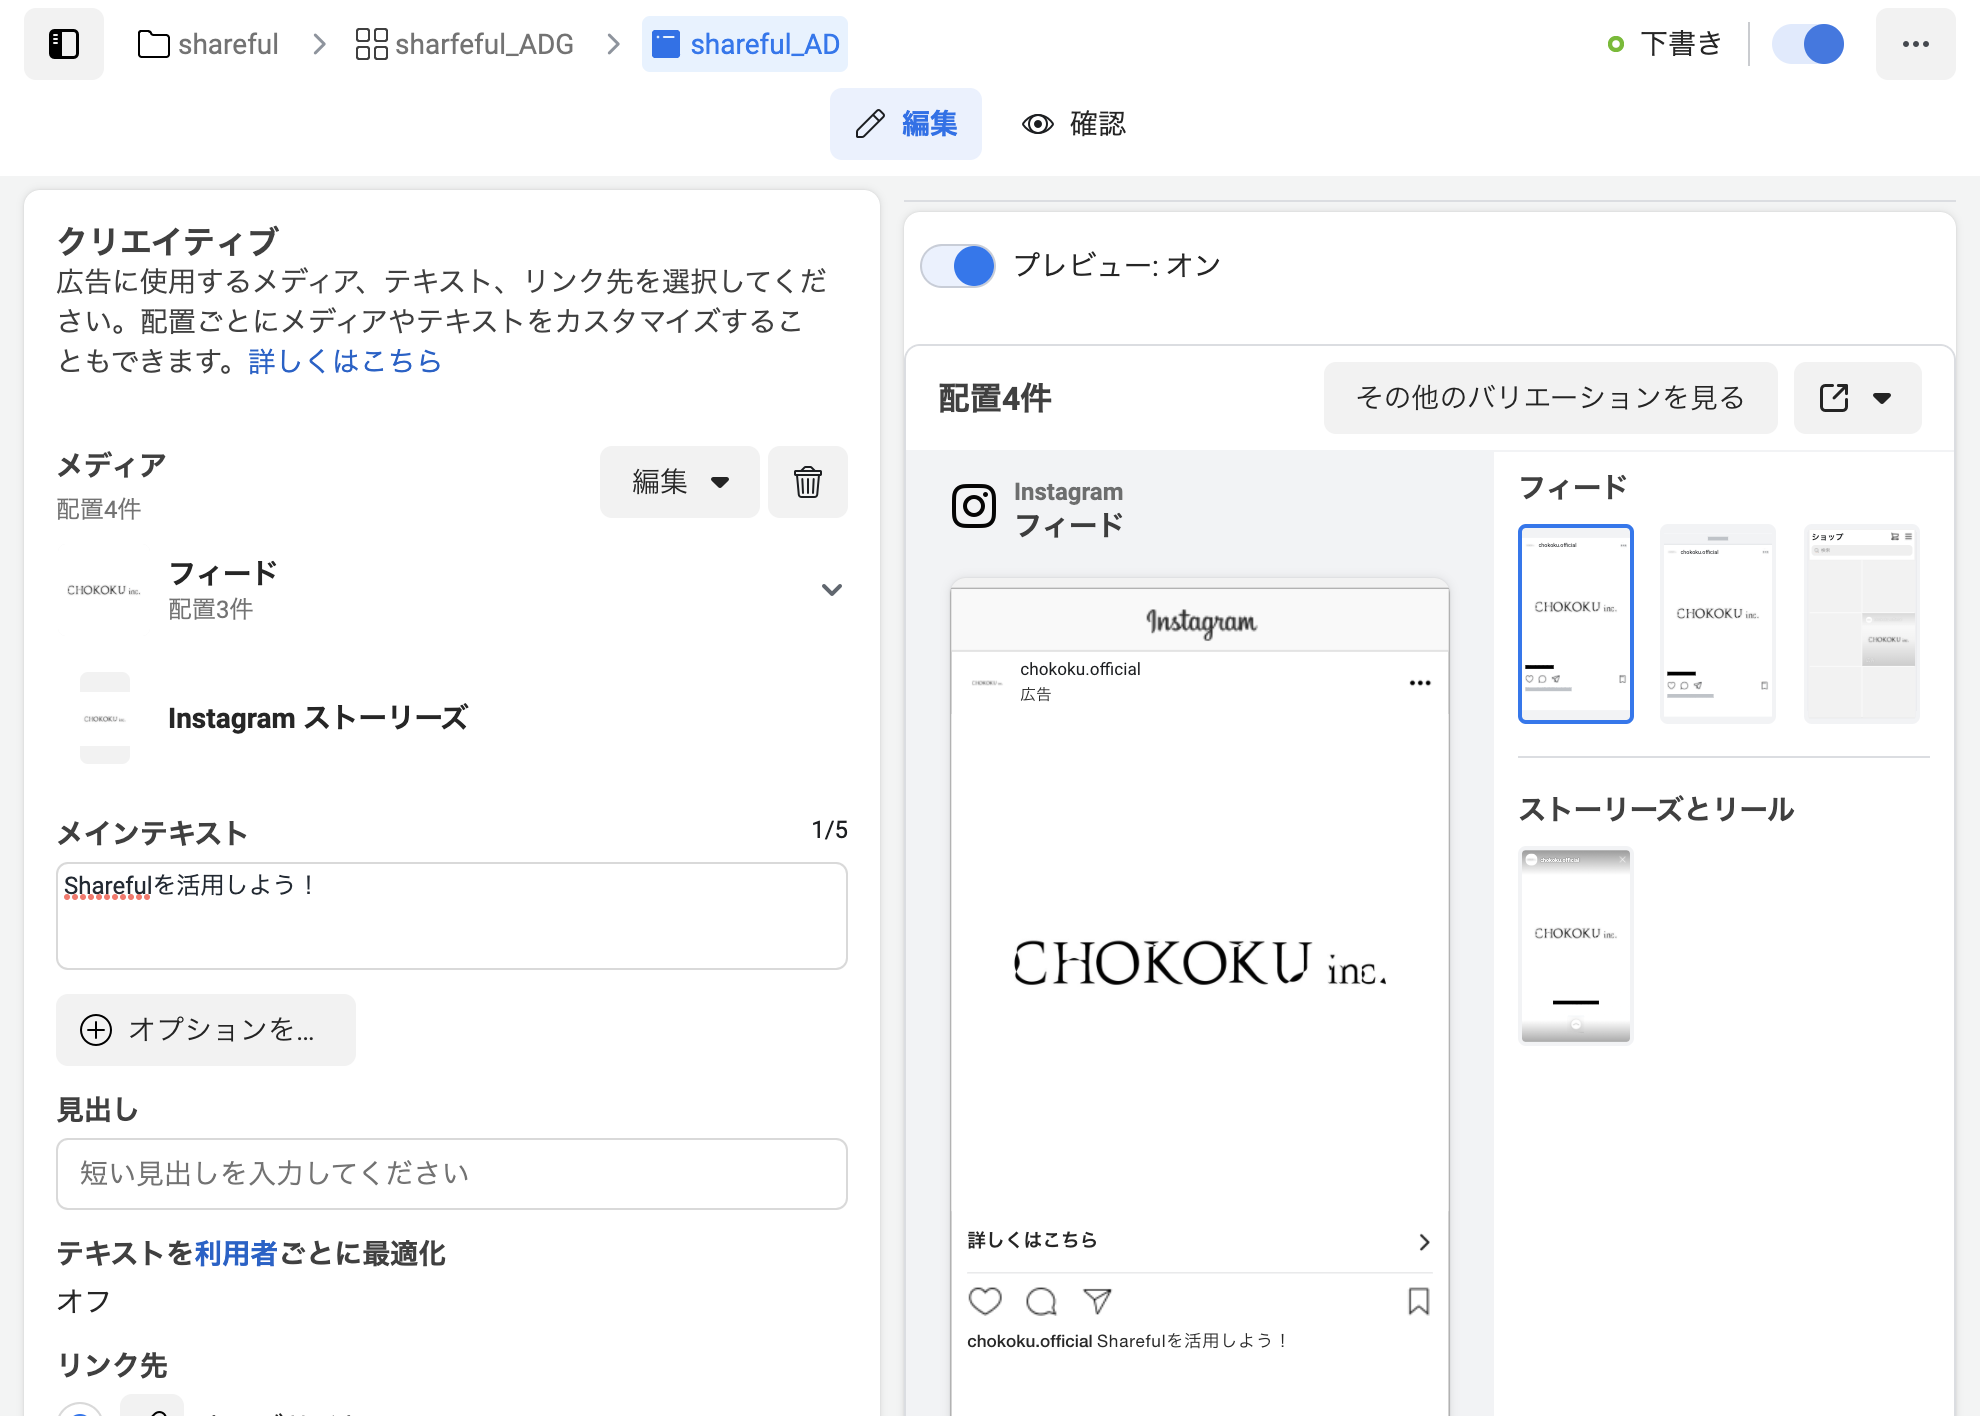Screen dimensions: 1980x1416
Task: Select the shareful_AD breadcrumb
Action: pos(745,44)
